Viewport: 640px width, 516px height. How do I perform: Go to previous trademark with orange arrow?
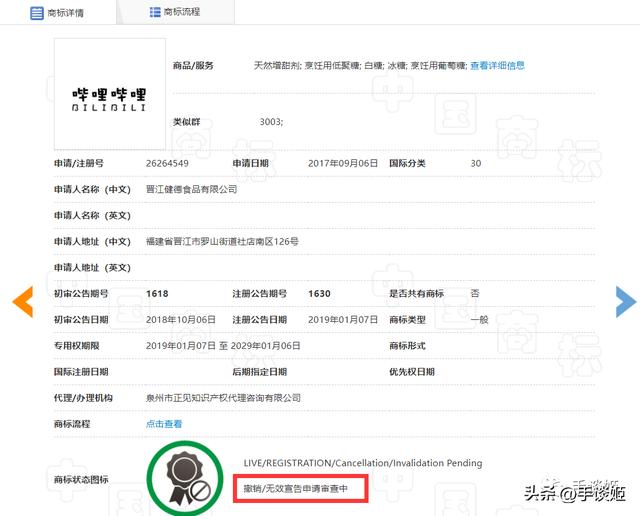[23, 302]
